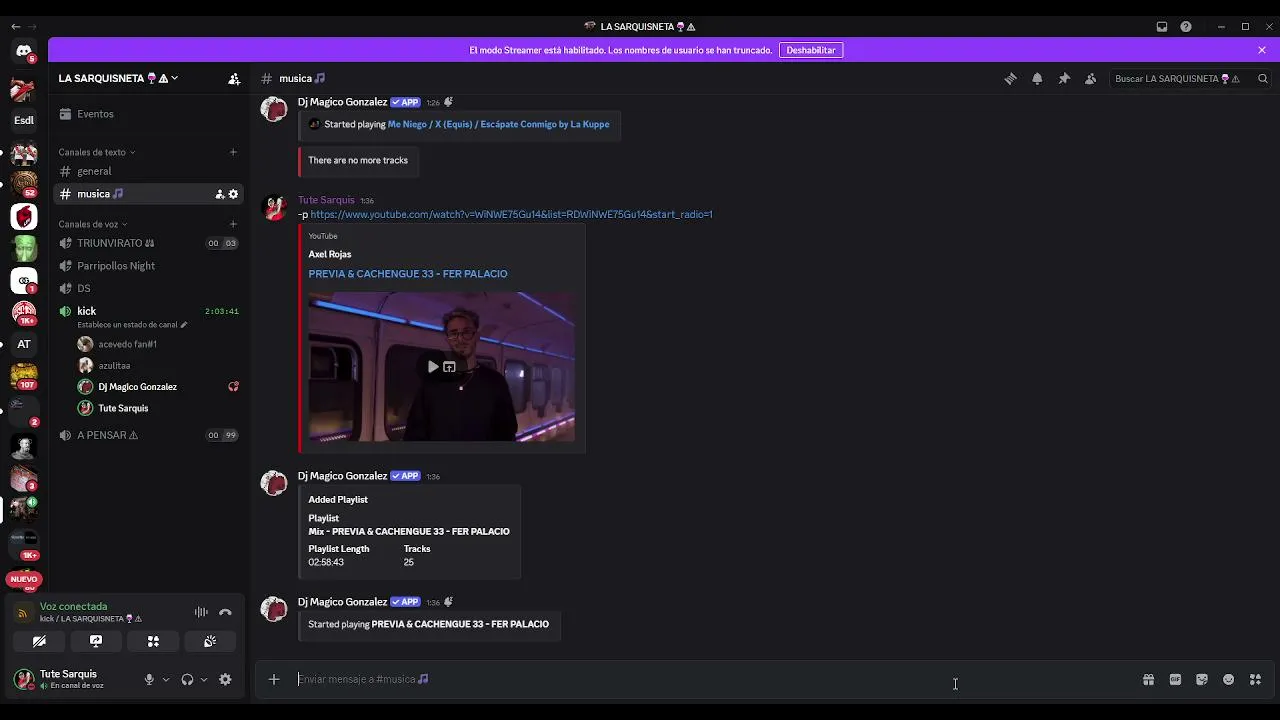Add a channel to Canales de voz
Image resolution: width=1280 pixels, height=720 pixels.
(233, 224)
